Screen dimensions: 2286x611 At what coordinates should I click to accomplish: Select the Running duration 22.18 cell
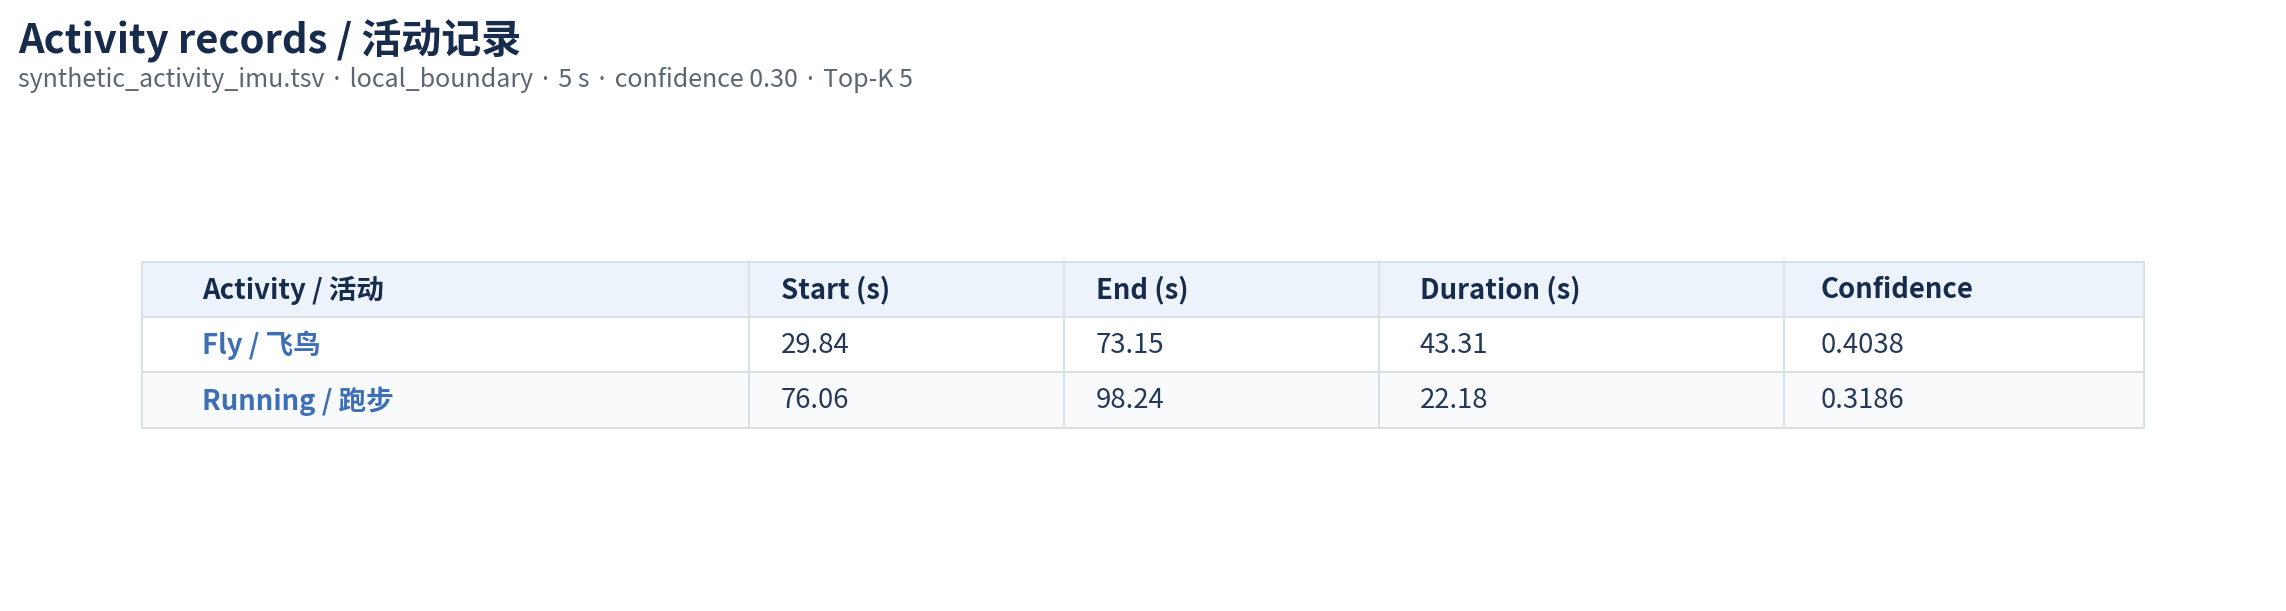(1581, 400)
